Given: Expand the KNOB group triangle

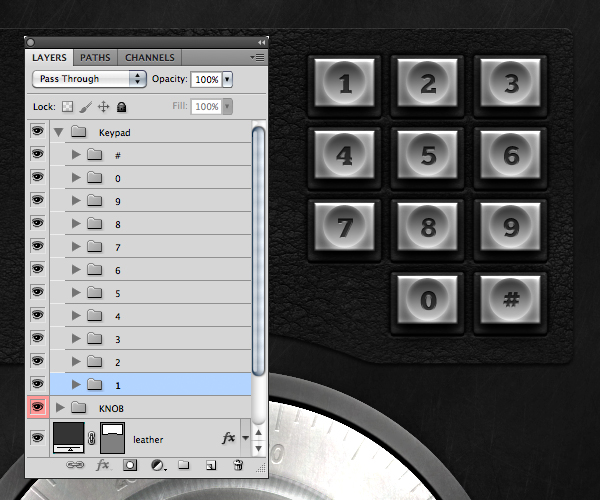Looking at the screenshot, I should point(60,407).
